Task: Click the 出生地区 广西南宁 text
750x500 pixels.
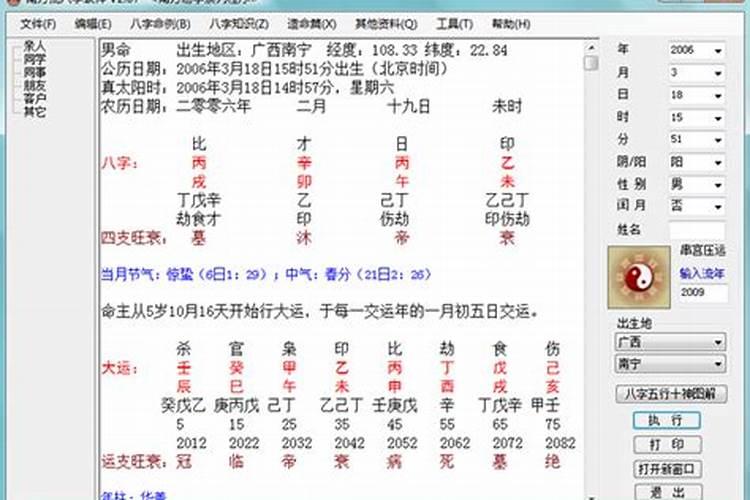Action: pyautogui.click(x=244, y=50)
